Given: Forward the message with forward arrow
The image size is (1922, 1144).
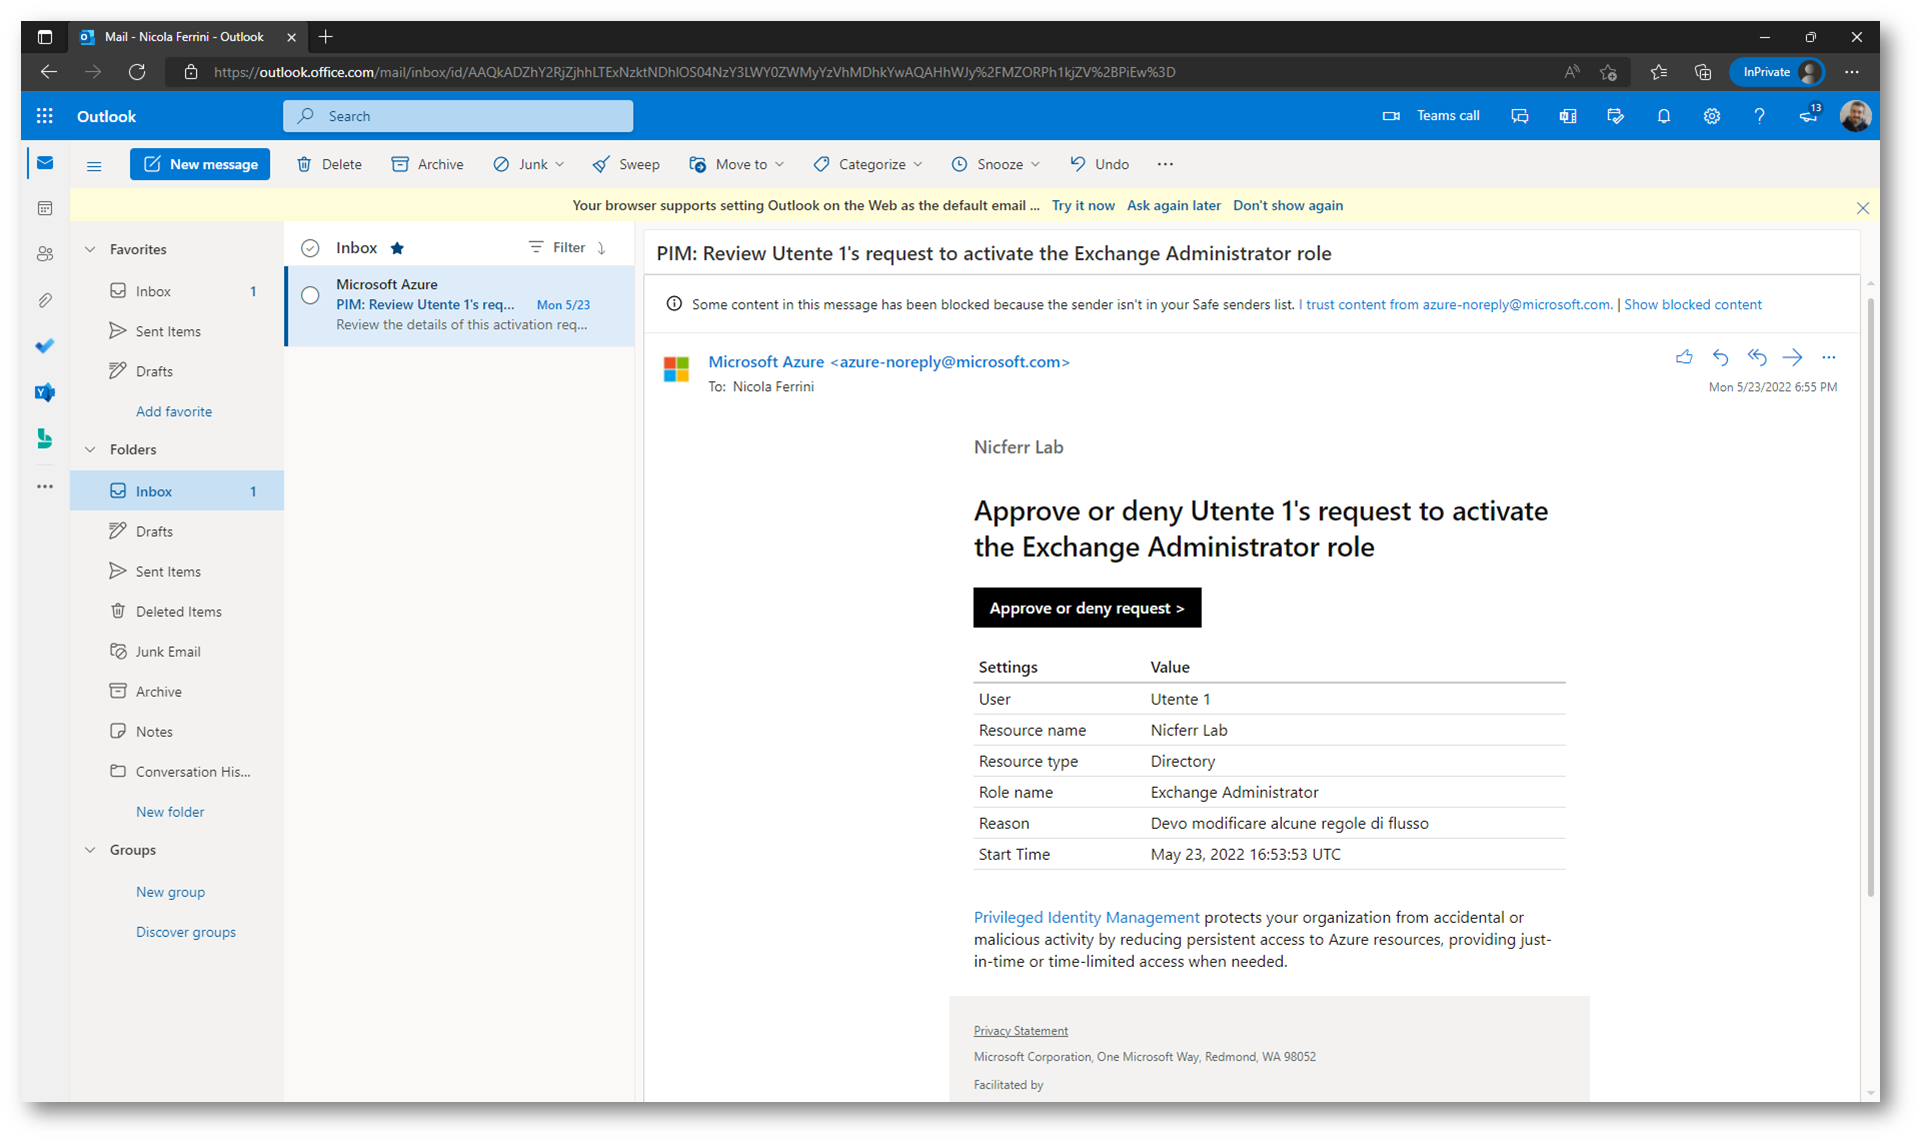Looking at the screenshot, I should [1792, 357].
